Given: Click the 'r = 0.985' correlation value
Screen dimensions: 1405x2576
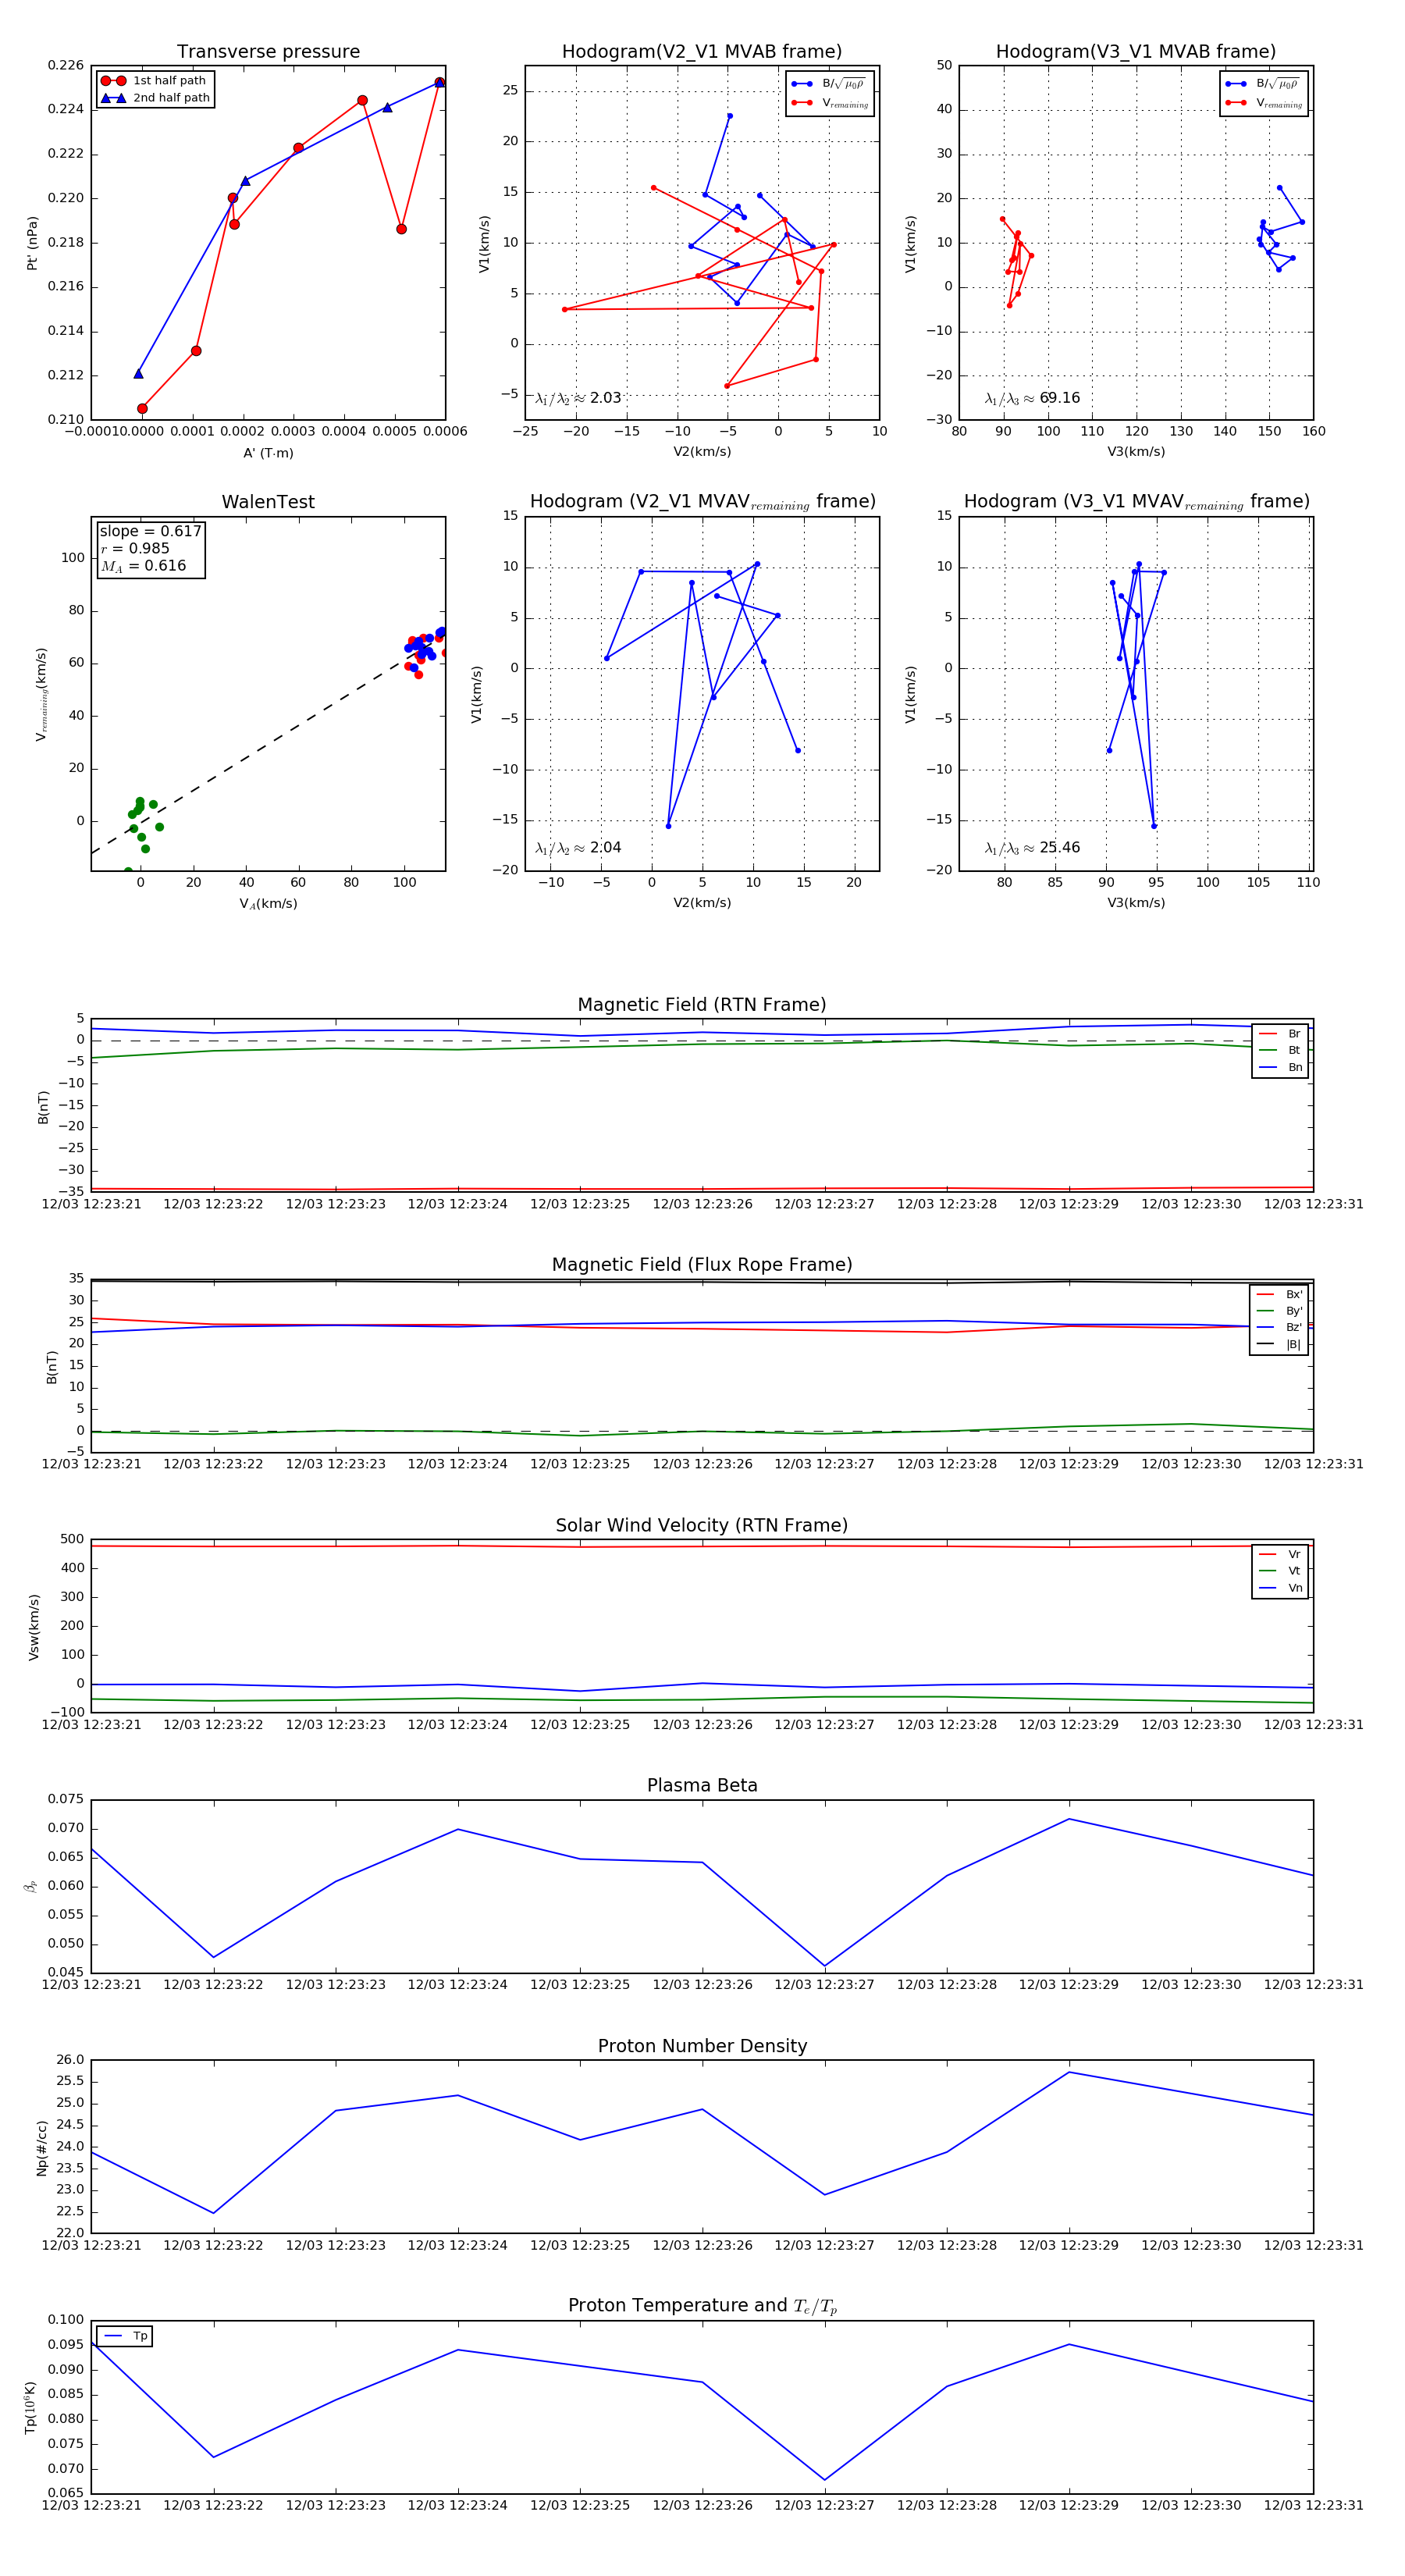Looking at the screenshot, I should coord(135,548).
